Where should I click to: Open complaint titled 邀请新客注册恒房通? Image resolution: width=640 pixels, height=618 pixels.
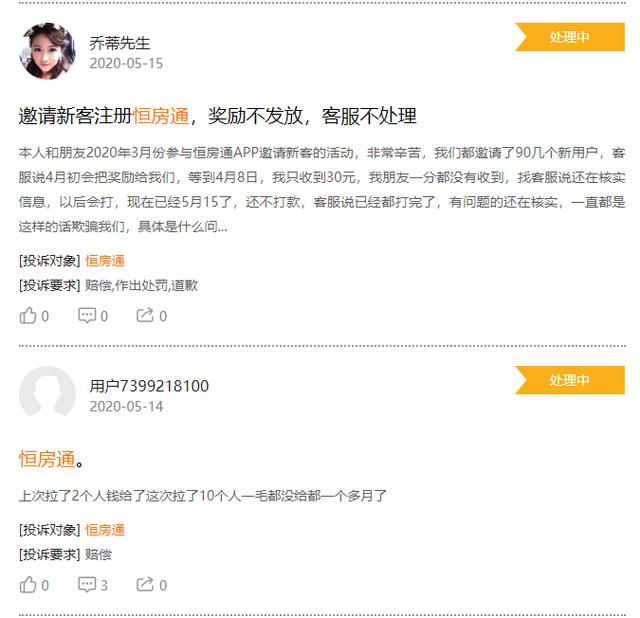218,116
